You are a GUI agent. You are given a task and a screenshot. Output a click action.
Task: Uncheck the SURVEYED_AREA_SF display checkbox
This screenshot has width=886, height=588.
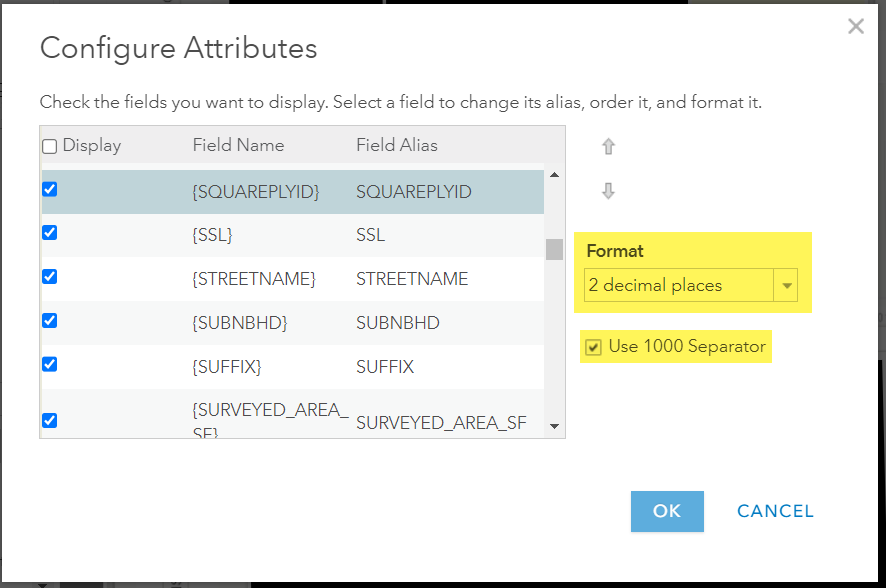49,420
